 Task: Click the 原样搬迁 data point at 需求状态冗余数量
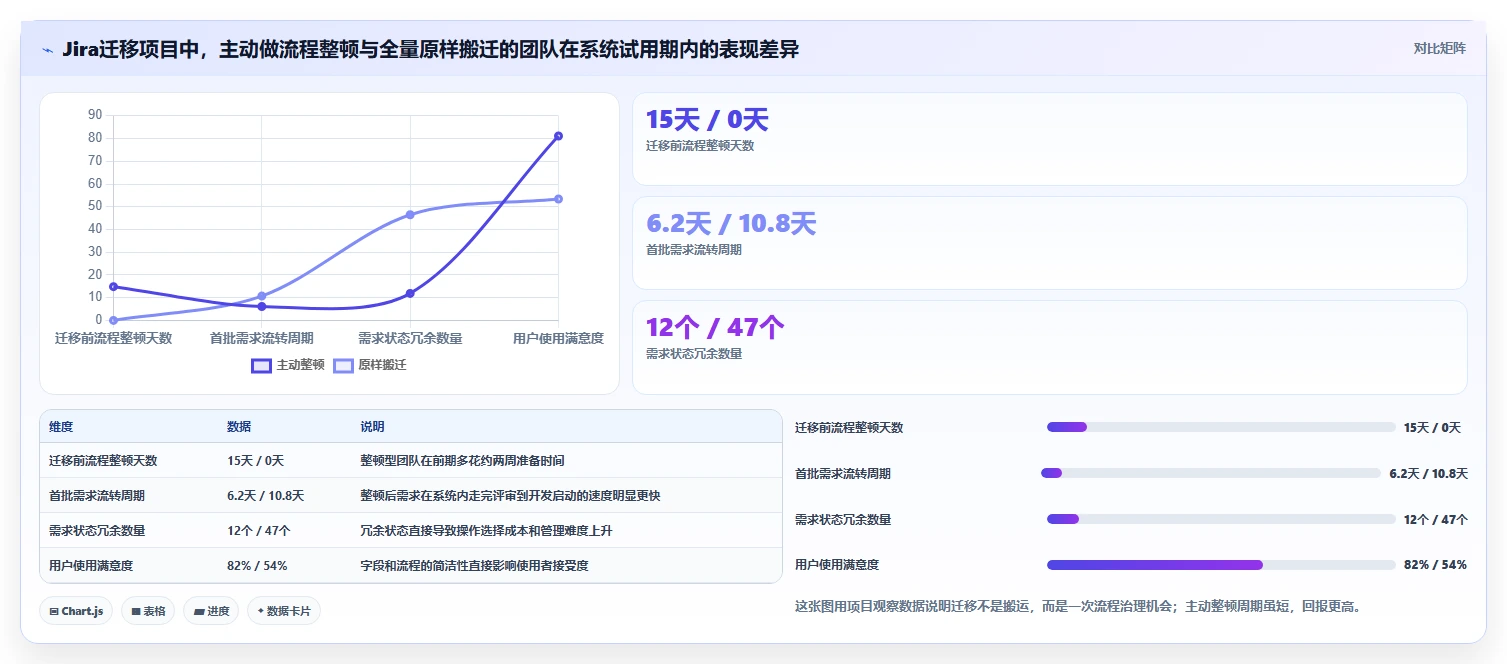click(x=410, y=215)
